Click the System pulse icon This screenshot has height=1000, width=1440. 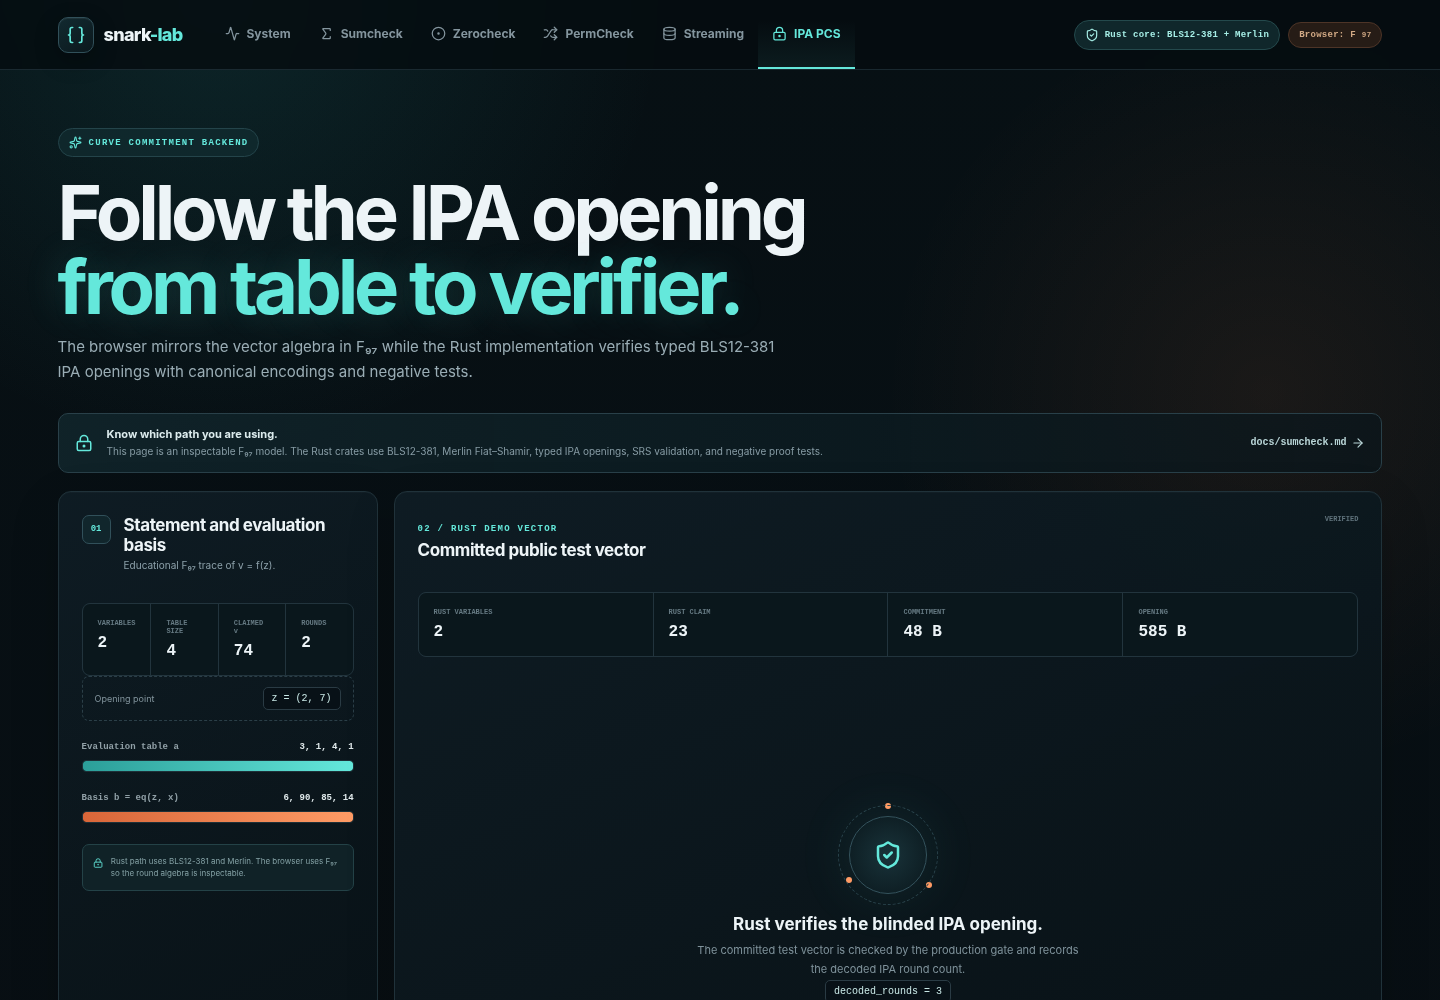pyautogui.click(x=232, y=34)
